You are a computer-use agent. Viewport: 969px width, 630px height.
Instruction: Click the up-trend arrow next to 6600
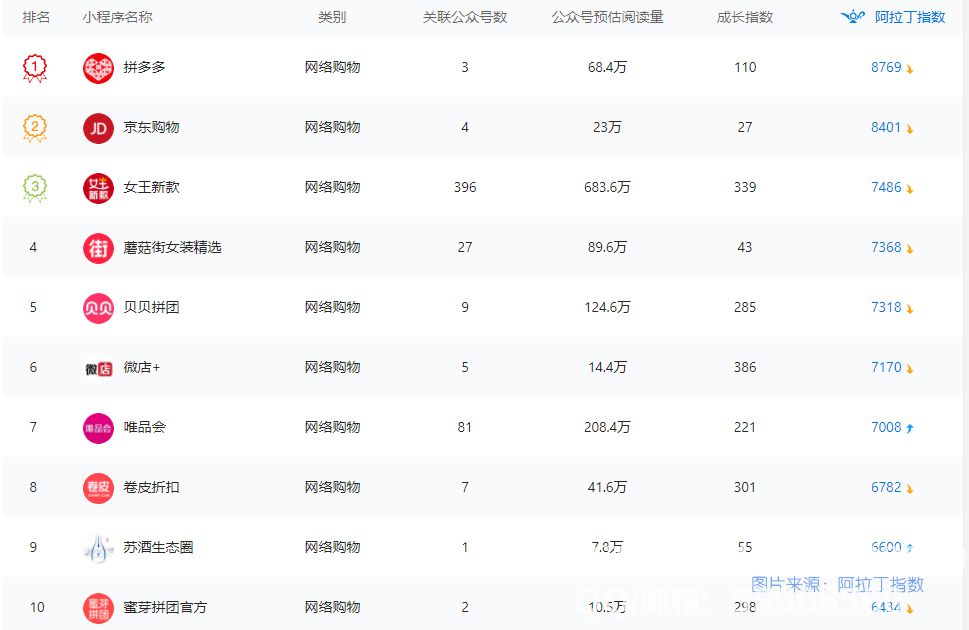pyautogui.click(x=910, y=548)
